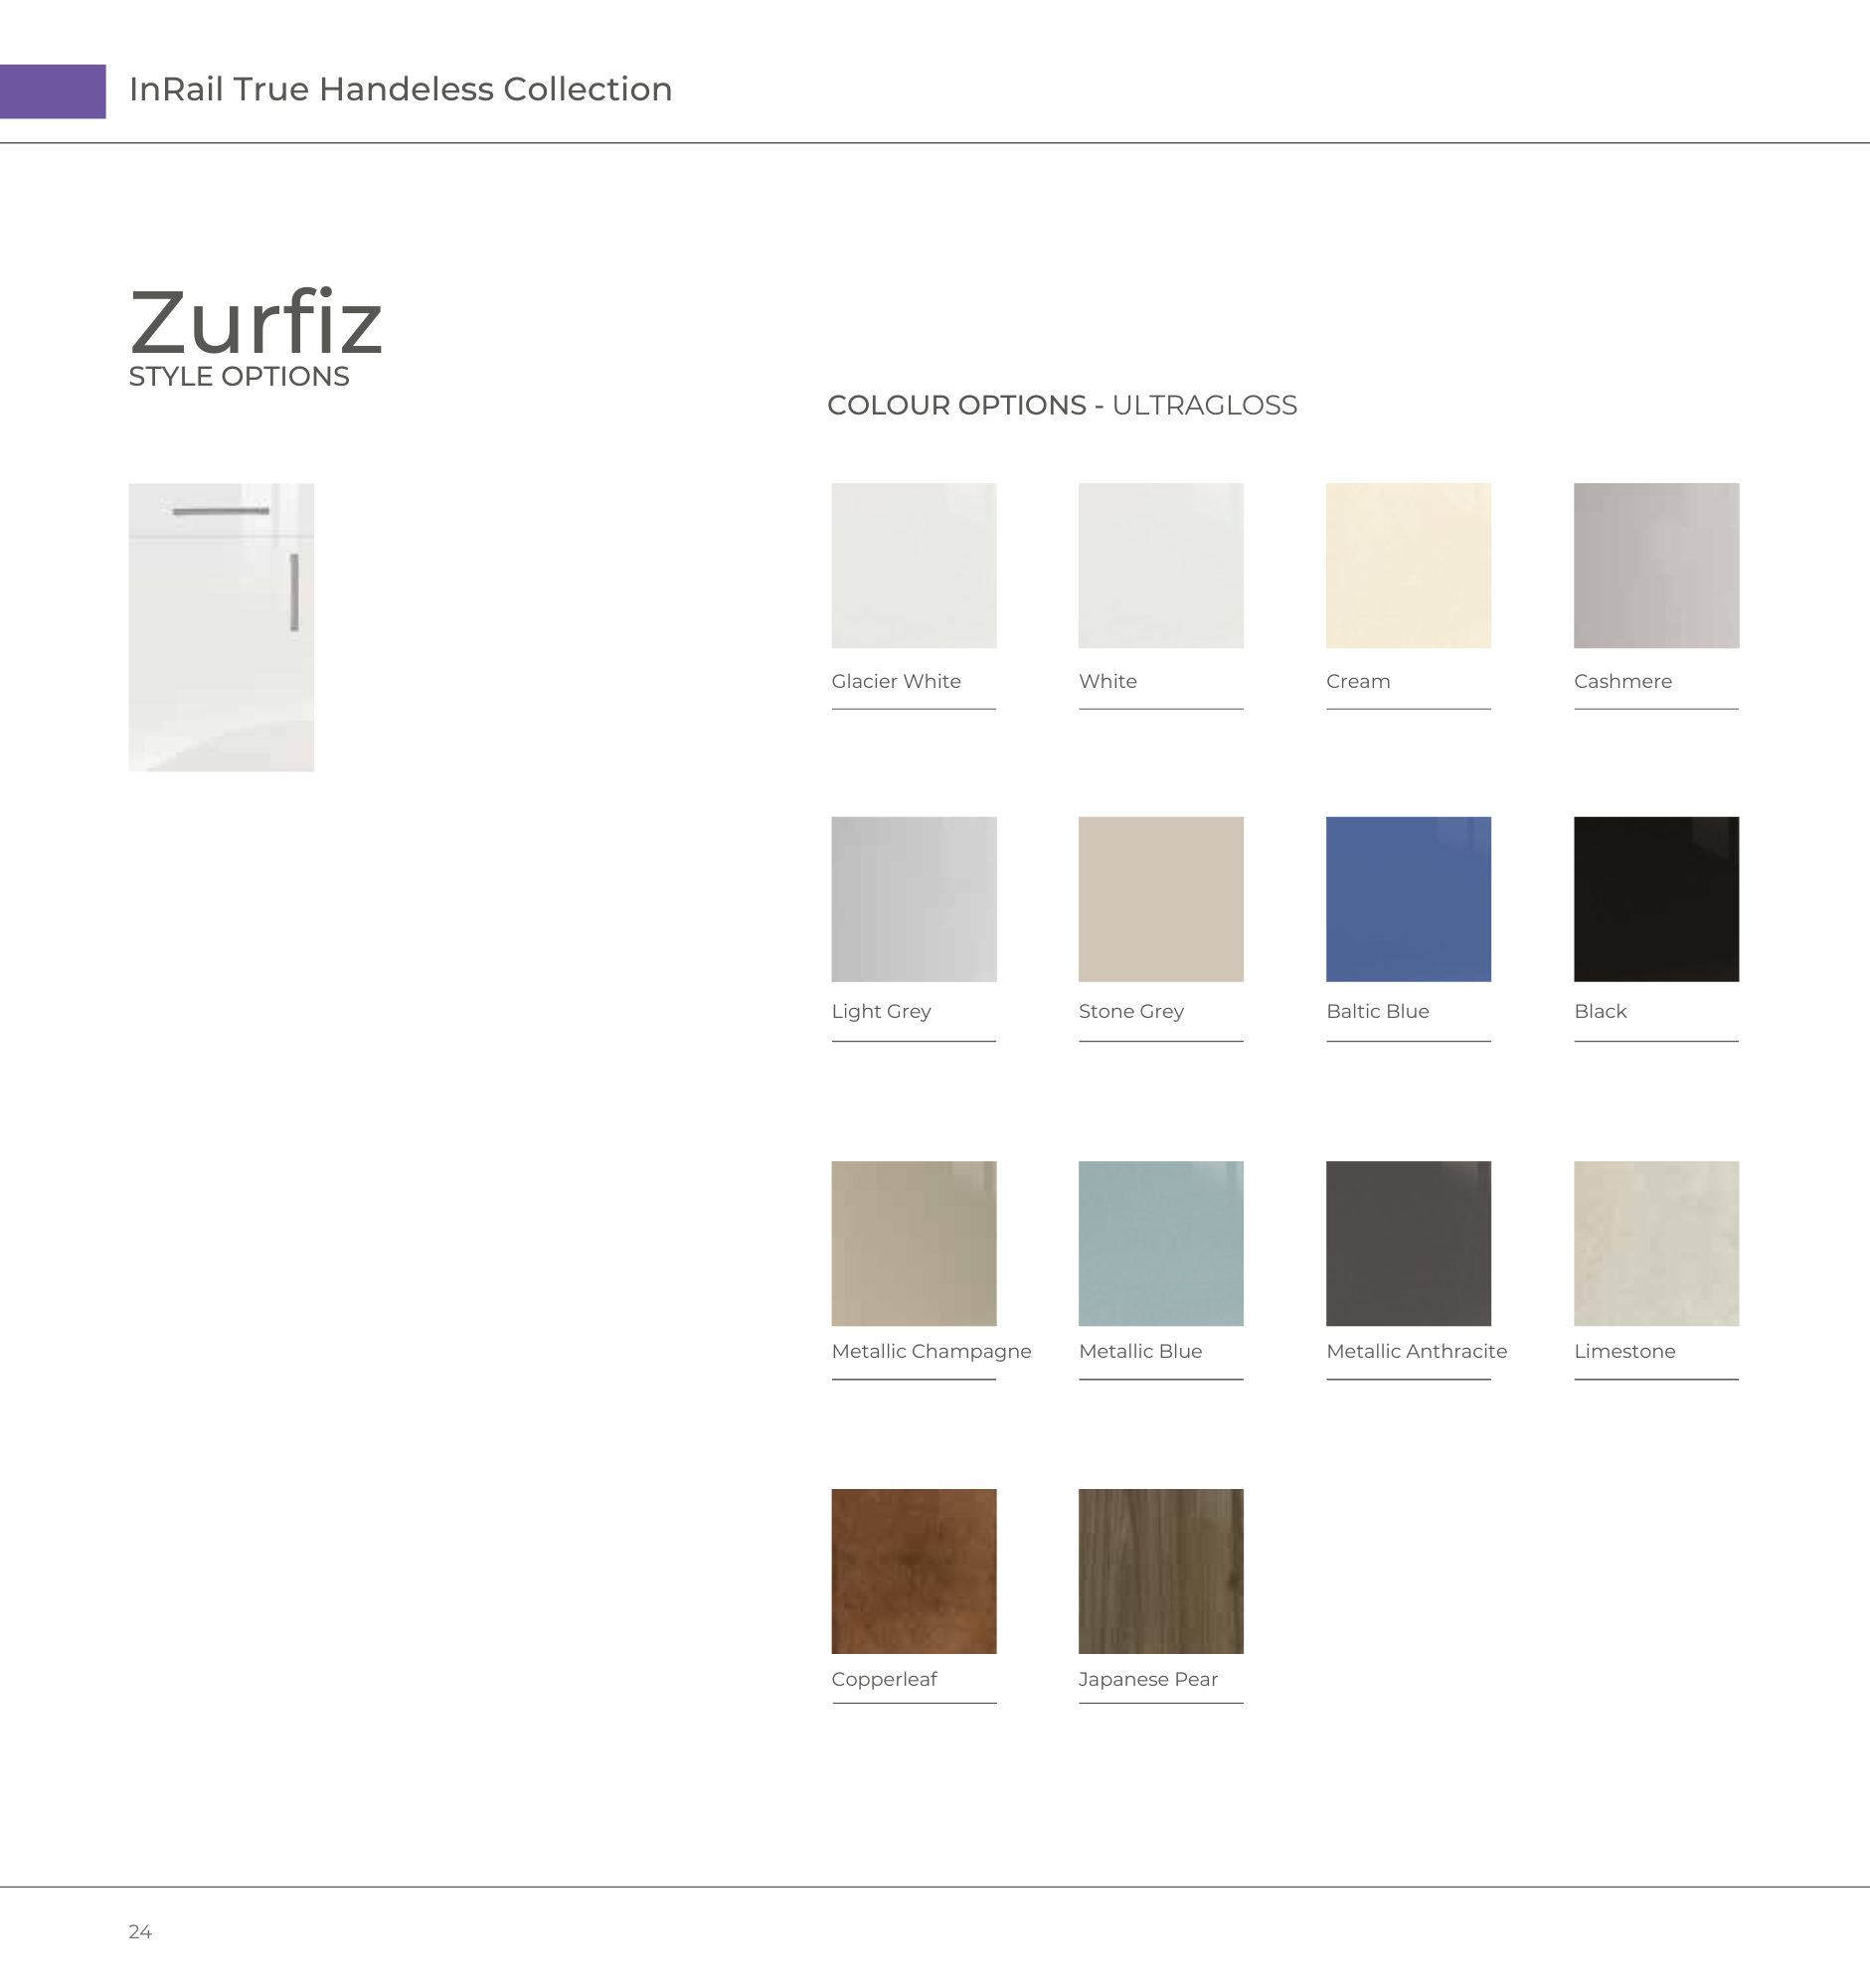Select the Black colour swatch

[1656, 898]
